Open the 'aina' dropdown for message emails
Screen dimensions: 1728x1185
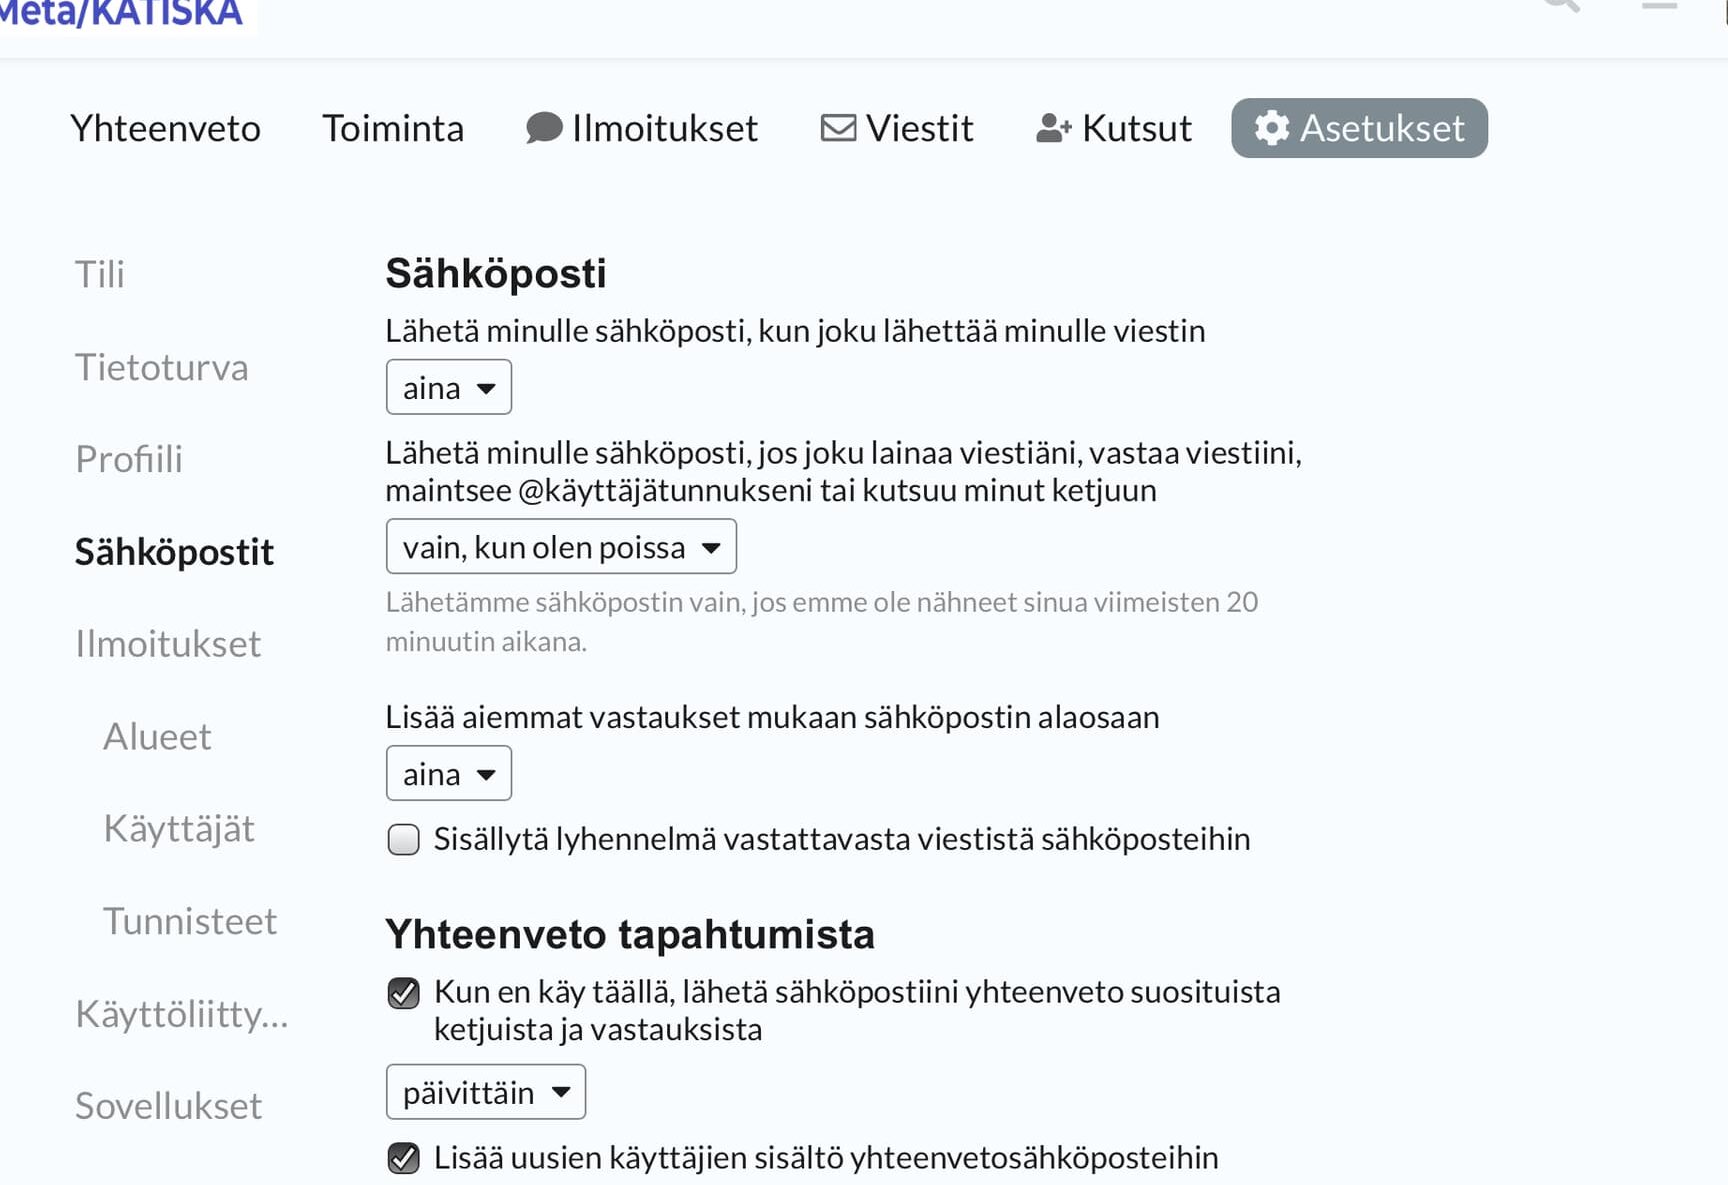tap(449, 387)
